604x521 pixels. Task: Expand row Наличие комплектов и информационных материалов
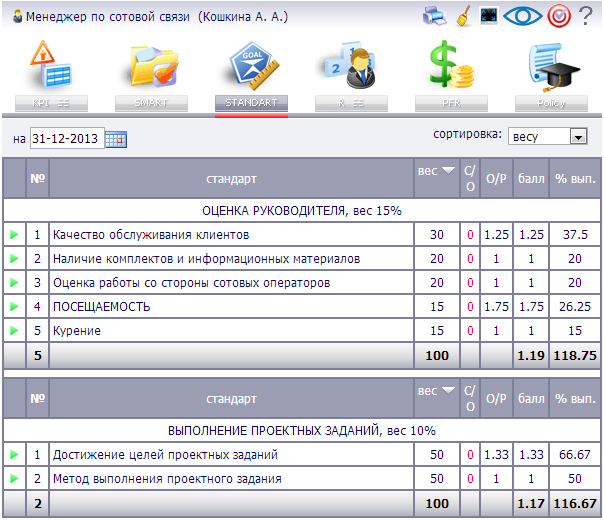click(x=14, y=258)
